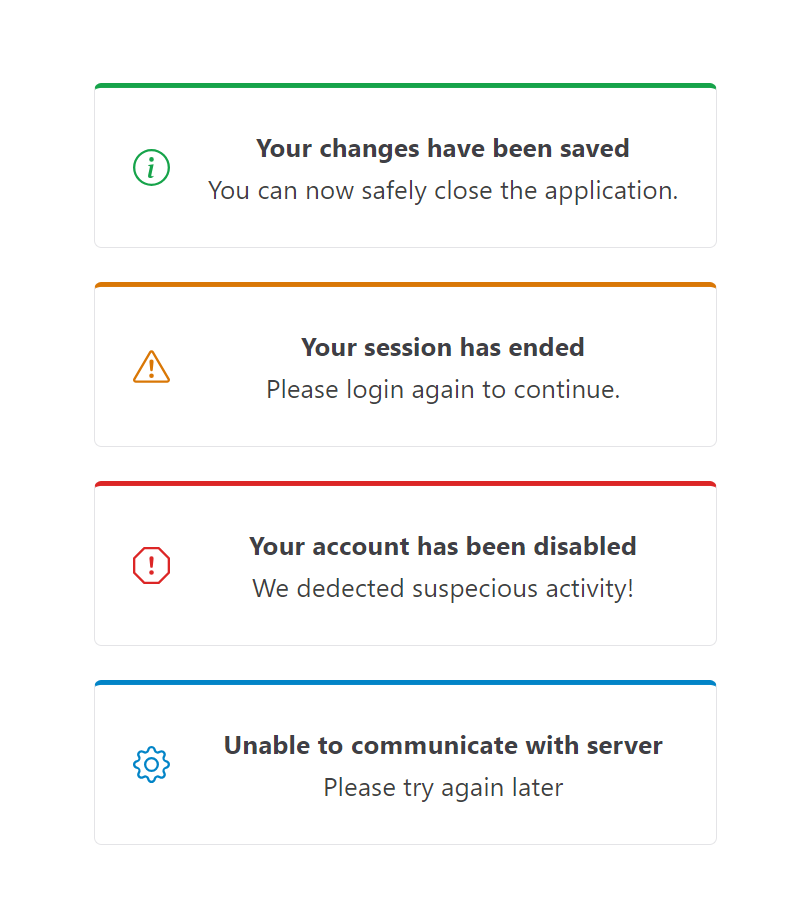Click the green info circle icon

tap(151, 168)
